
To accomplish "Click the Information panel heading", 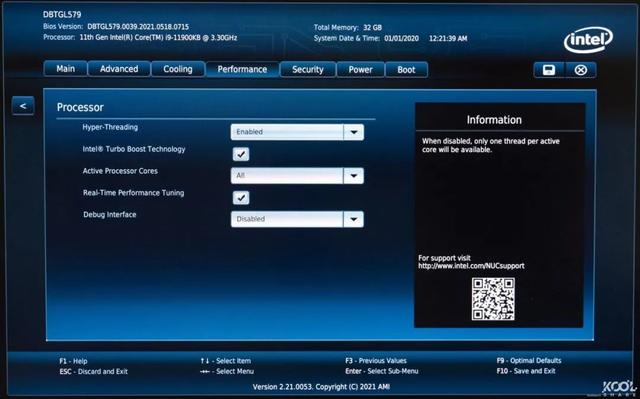I will coord(494,120).
